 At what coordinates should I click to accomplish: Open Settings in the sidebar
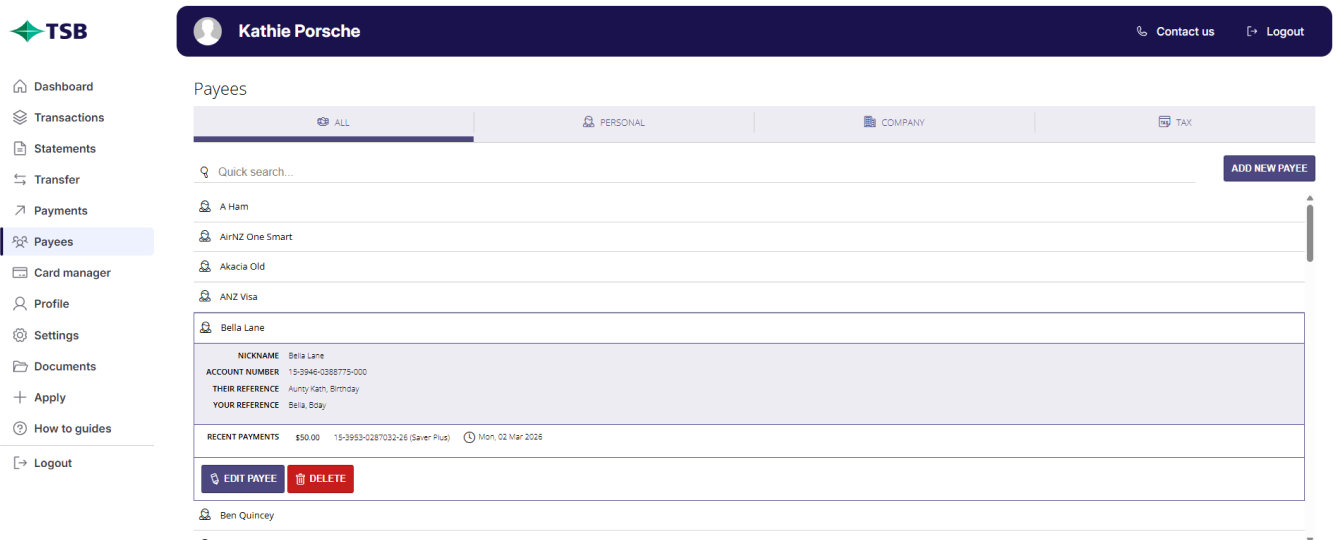[x=78, y=336]
